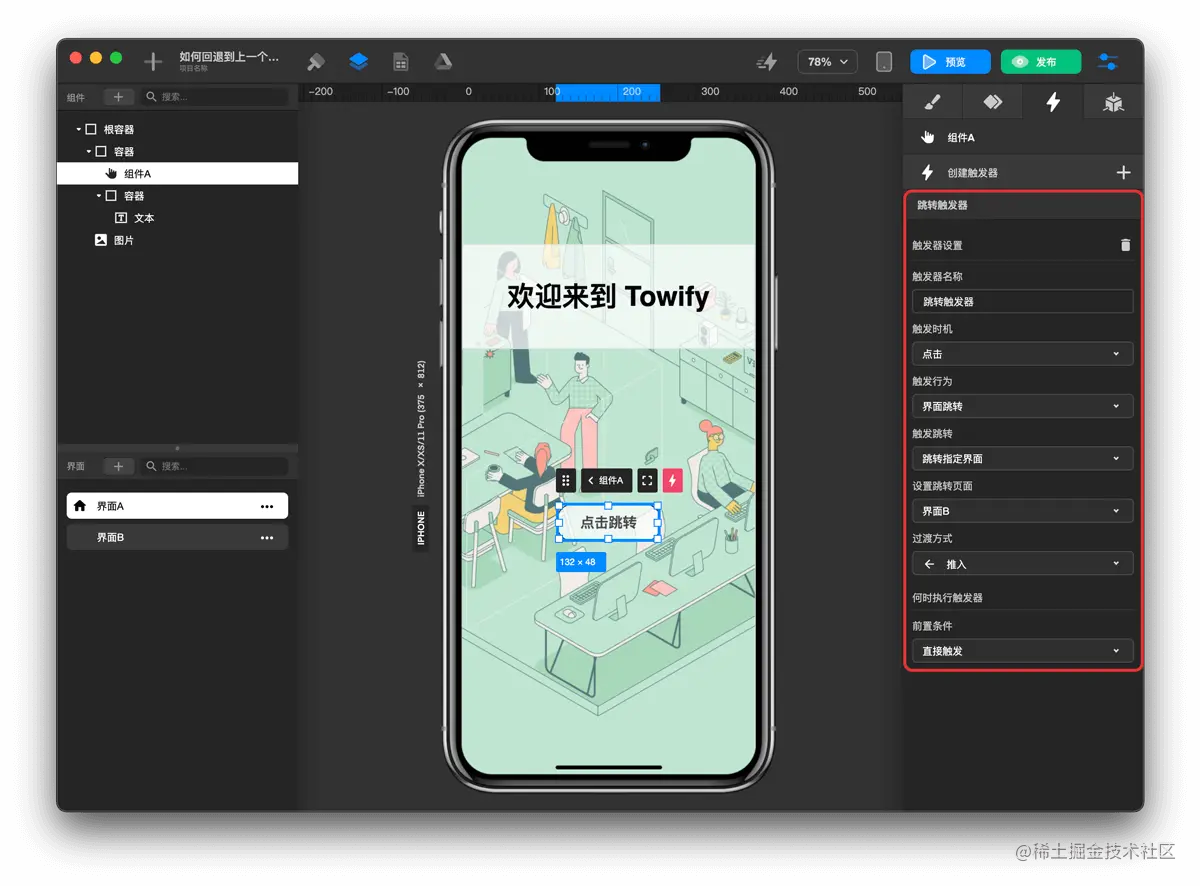Viewport: 1200px width, 886px height.
Task: Collapse the 容器 that holds 组件A
Action: click(88, 152)
